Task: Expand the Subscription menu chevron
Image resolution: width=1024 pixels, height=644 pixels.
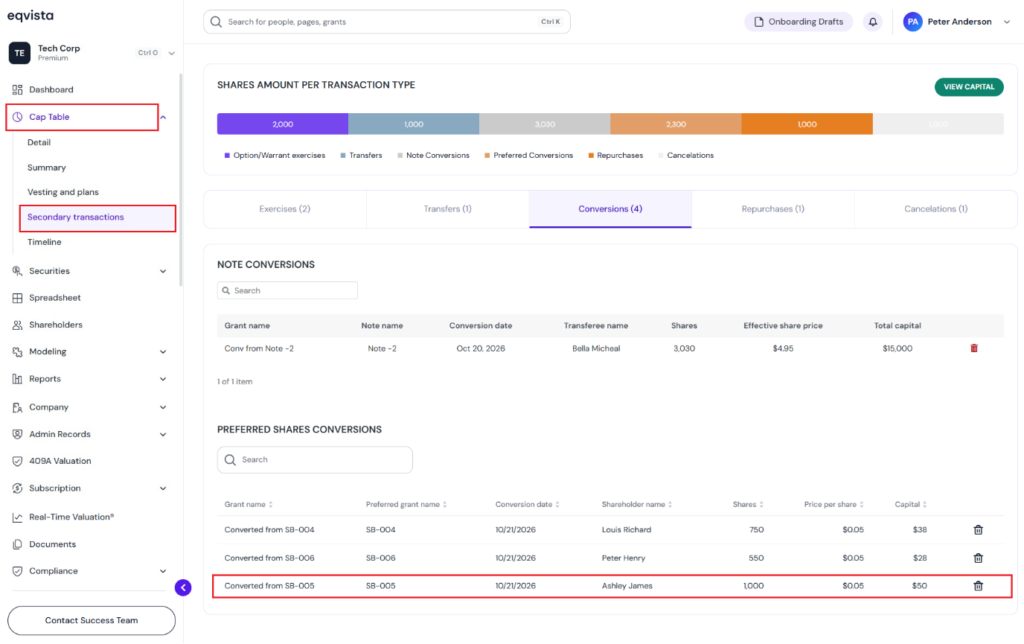Action: coord(163,489)
